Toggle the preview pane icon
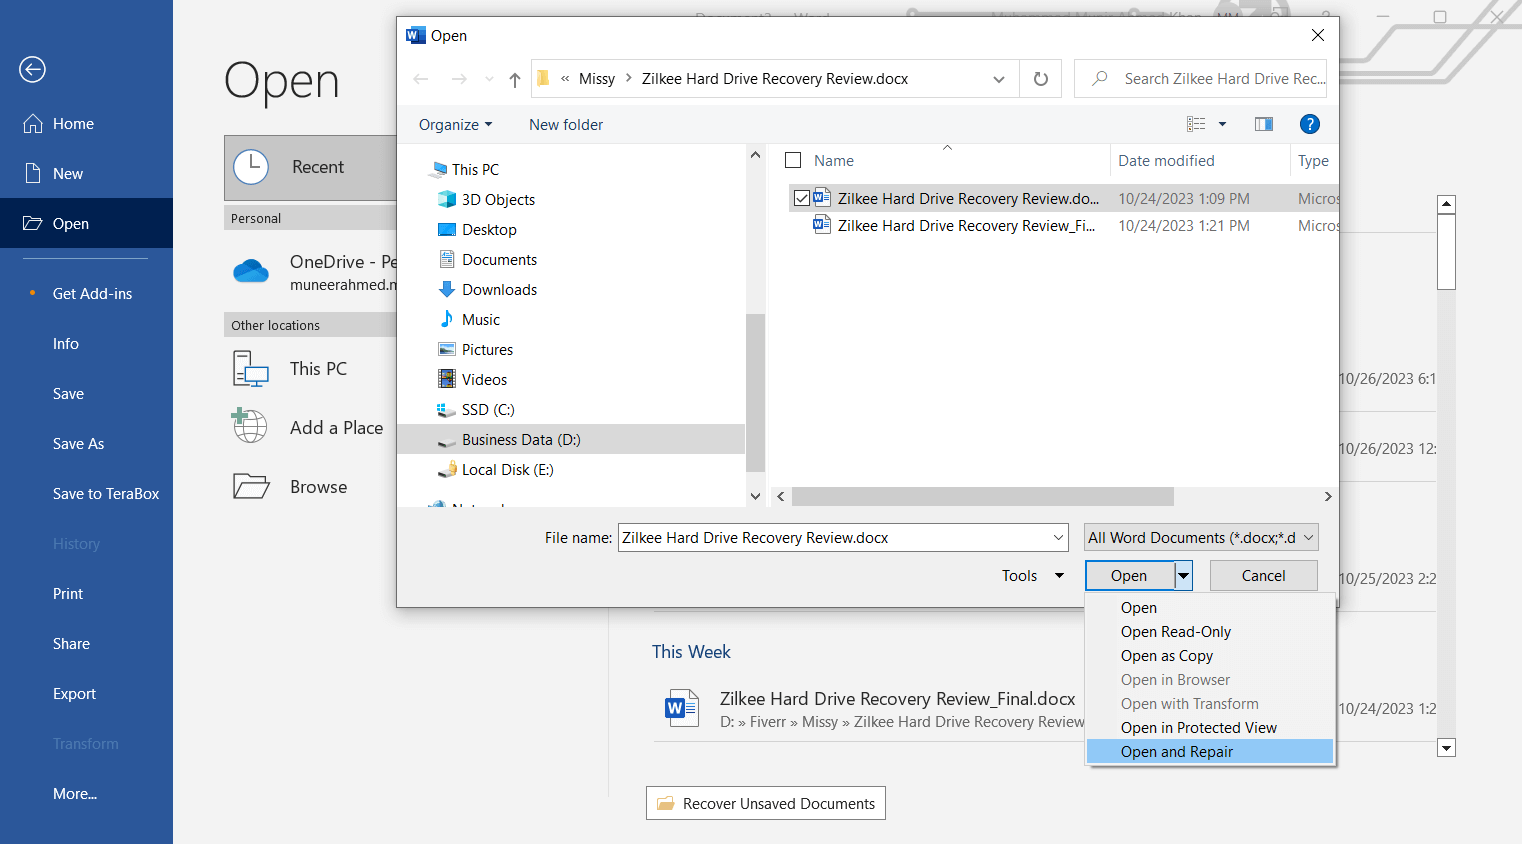The width and height of the screenshot is (1522, 844). tap(1263, 124)
